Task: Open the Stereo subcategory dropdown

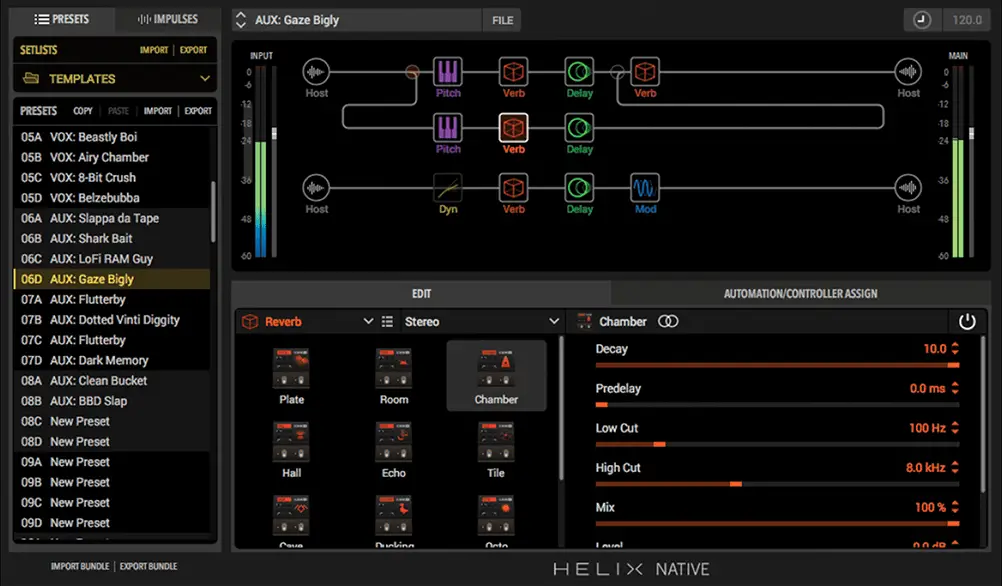Action: (x=554, y=321)
